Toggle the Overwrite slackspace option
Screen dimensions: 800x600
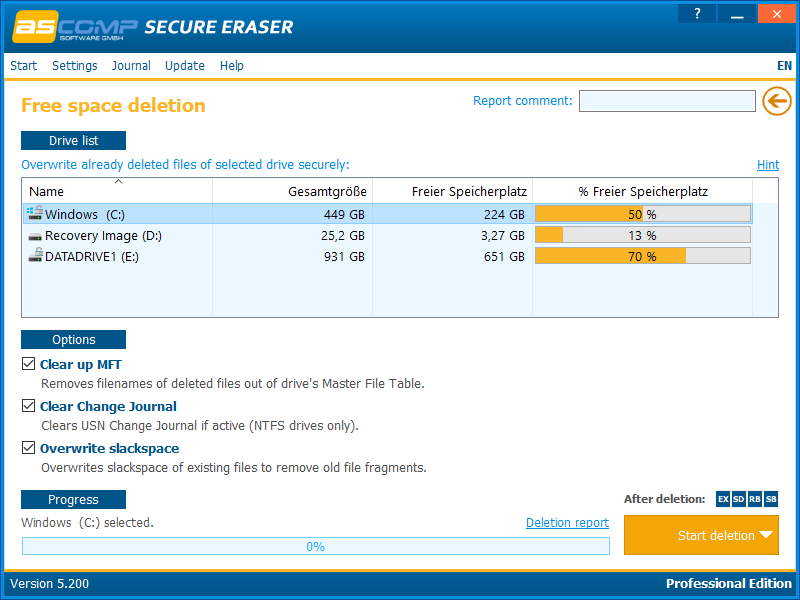[x=29, y=448]
